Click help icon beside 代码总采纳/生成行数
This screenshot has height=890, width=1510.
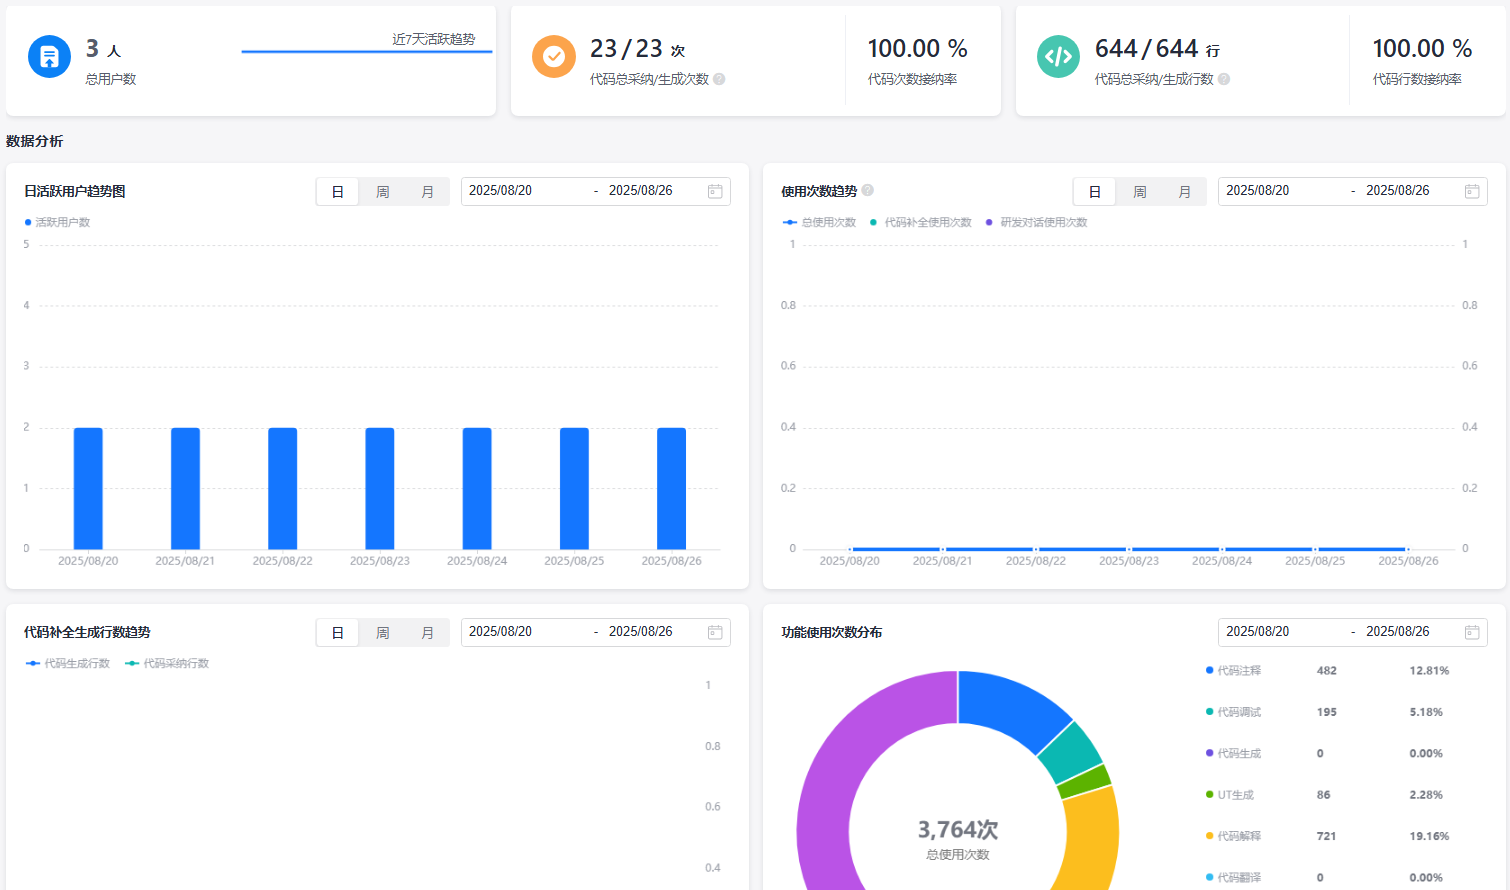tap(1224, 79)
